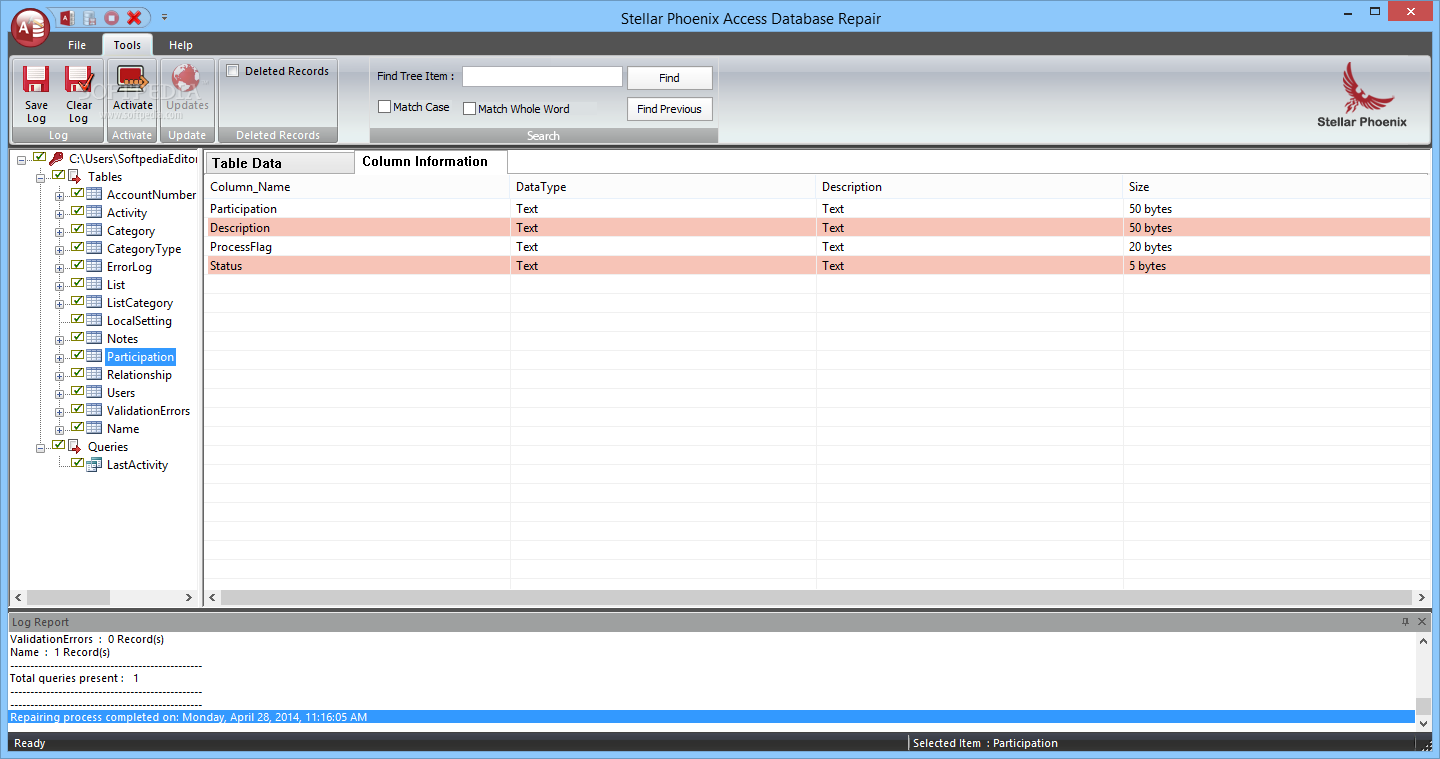Click the table icon beside AccountNumber
The width and height of the screenshot is (1440, 759).
click(x=94, y=194)
